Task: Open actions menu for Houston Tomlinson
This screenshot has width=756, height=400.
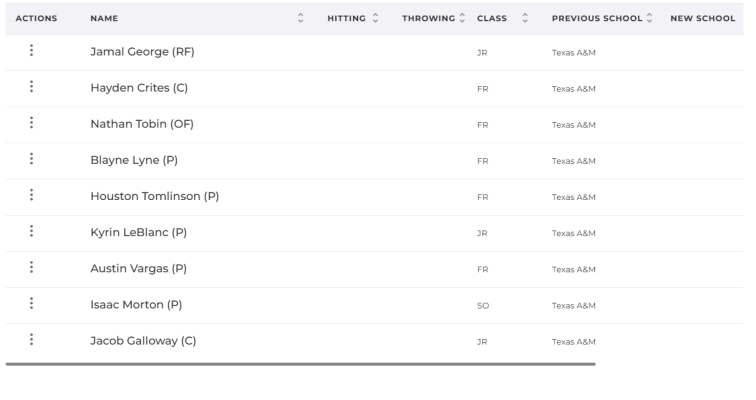Action: pos(31,195)
